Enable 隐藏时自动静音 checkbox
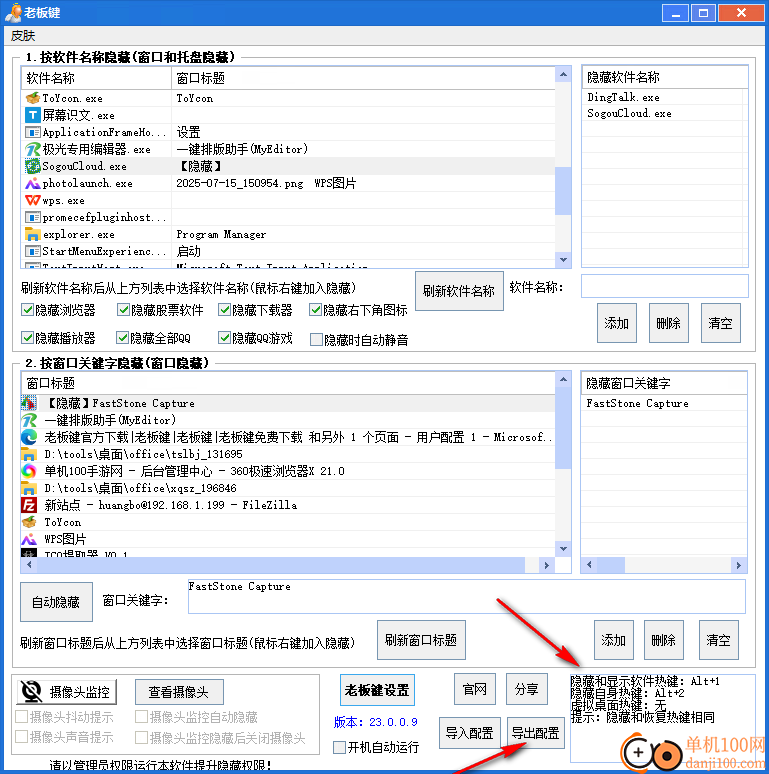The image size is (769, 774). pos(316,340)
